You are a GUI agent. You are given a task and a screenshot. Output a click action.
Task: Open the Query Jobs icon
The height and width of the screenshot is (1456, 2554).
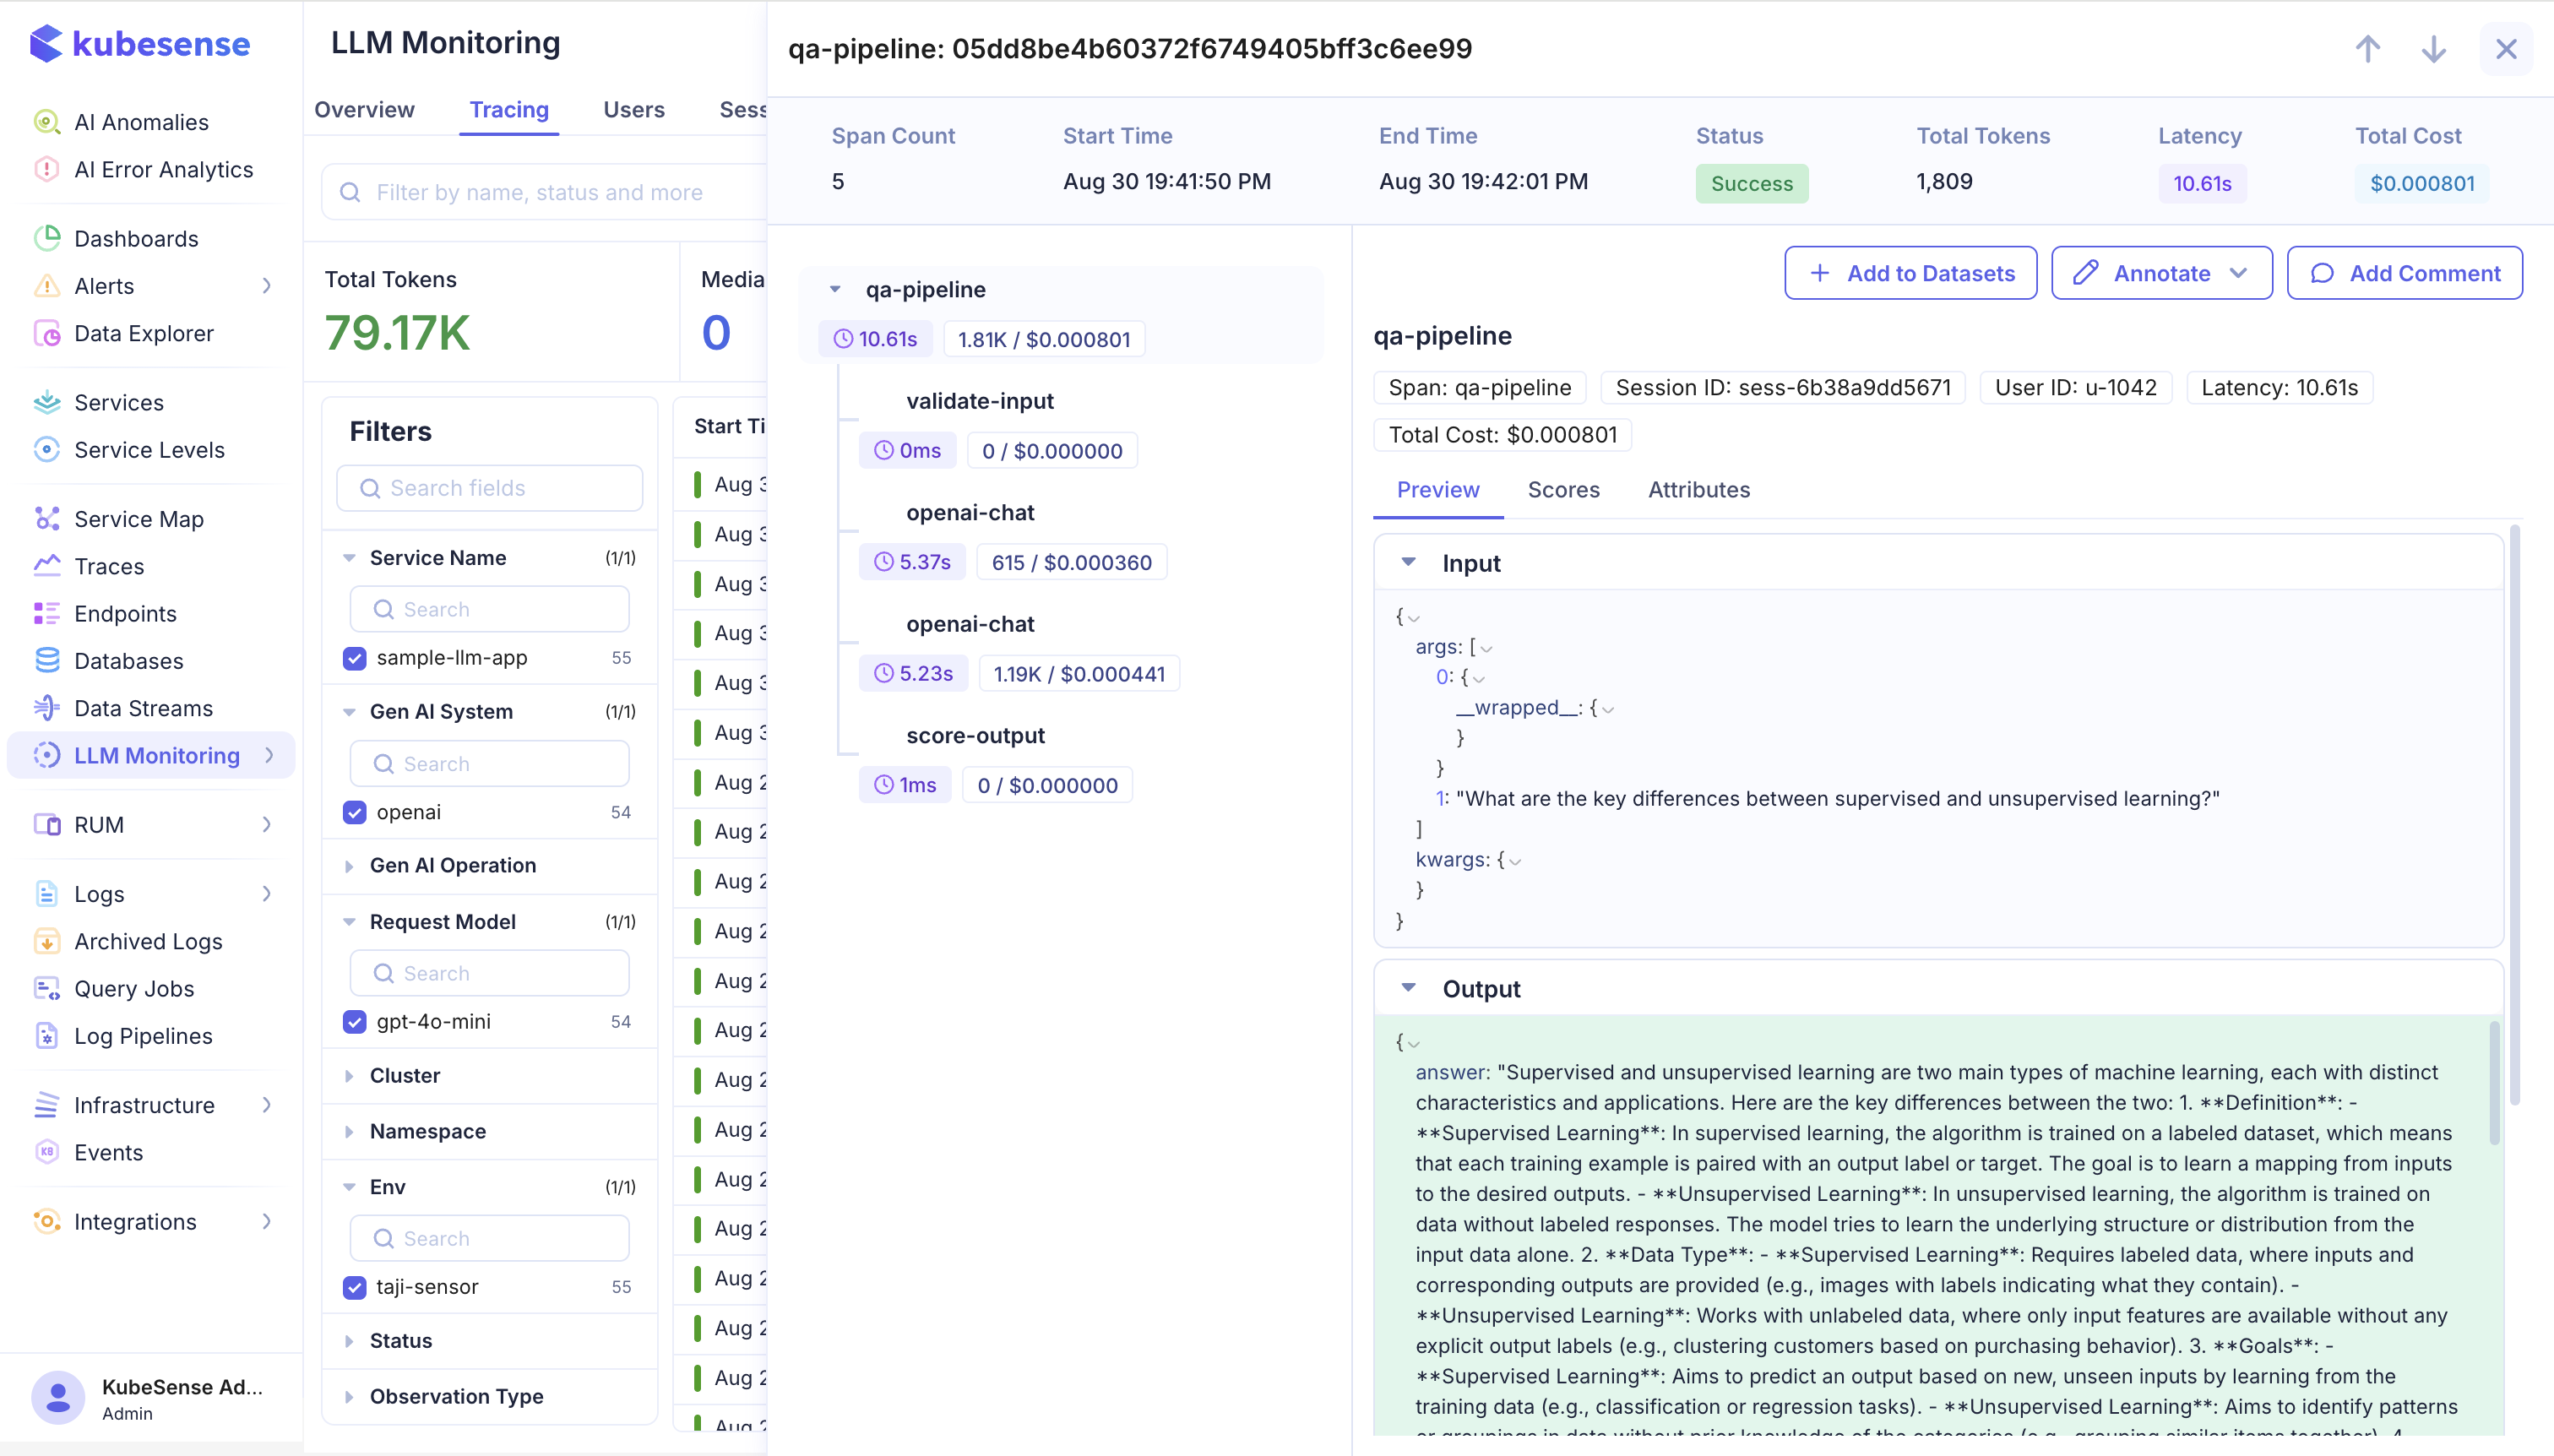tap(46, 988)
